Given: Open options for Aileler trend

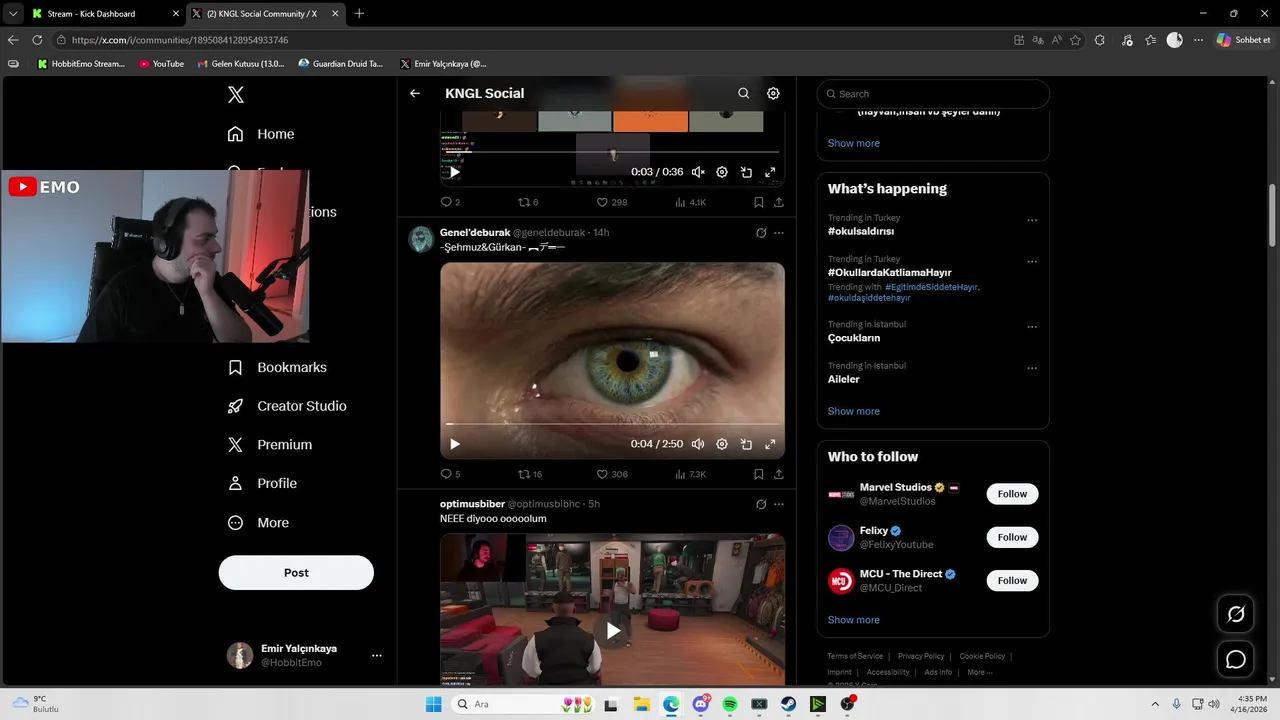Looking at the screenshot, I should point(1032,368).
